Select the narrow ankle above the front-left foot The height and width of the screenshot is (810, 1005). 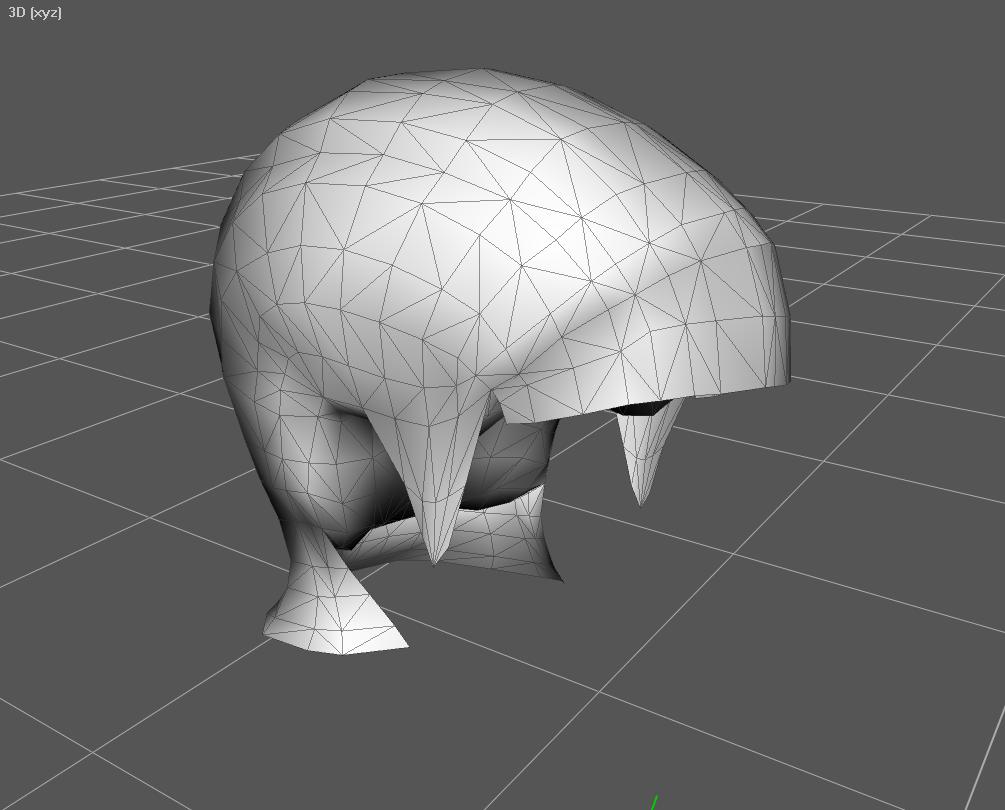(x=305, y=570)
